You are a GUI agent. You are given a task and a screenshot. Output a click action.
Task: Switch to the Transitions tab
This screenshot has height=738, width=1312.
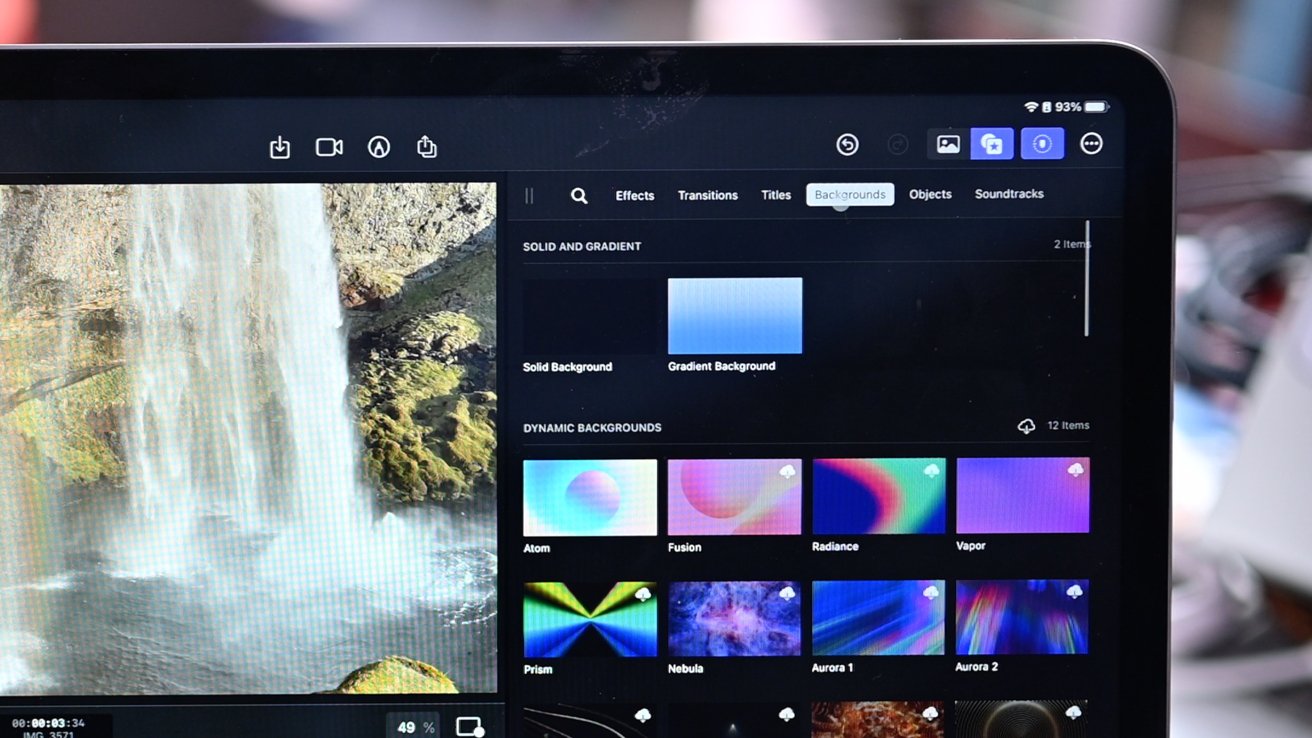(707, 195)
